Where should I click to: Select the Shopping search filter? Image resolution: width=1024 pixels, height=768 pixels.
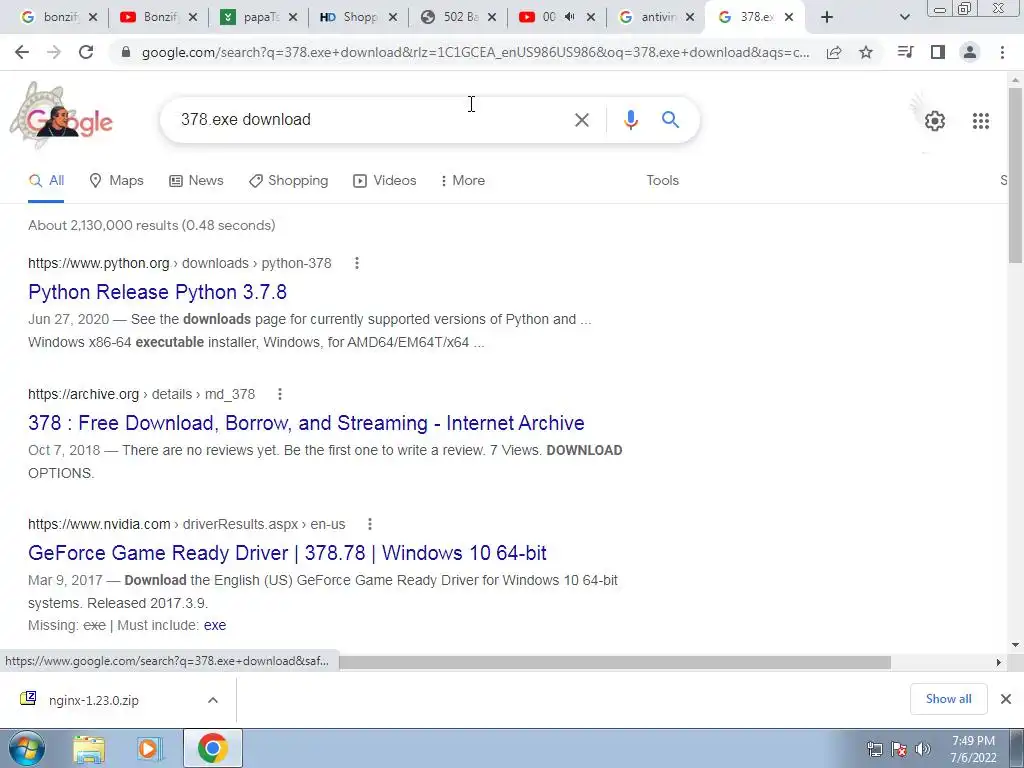pyautogui.click(x=289, y=181)
